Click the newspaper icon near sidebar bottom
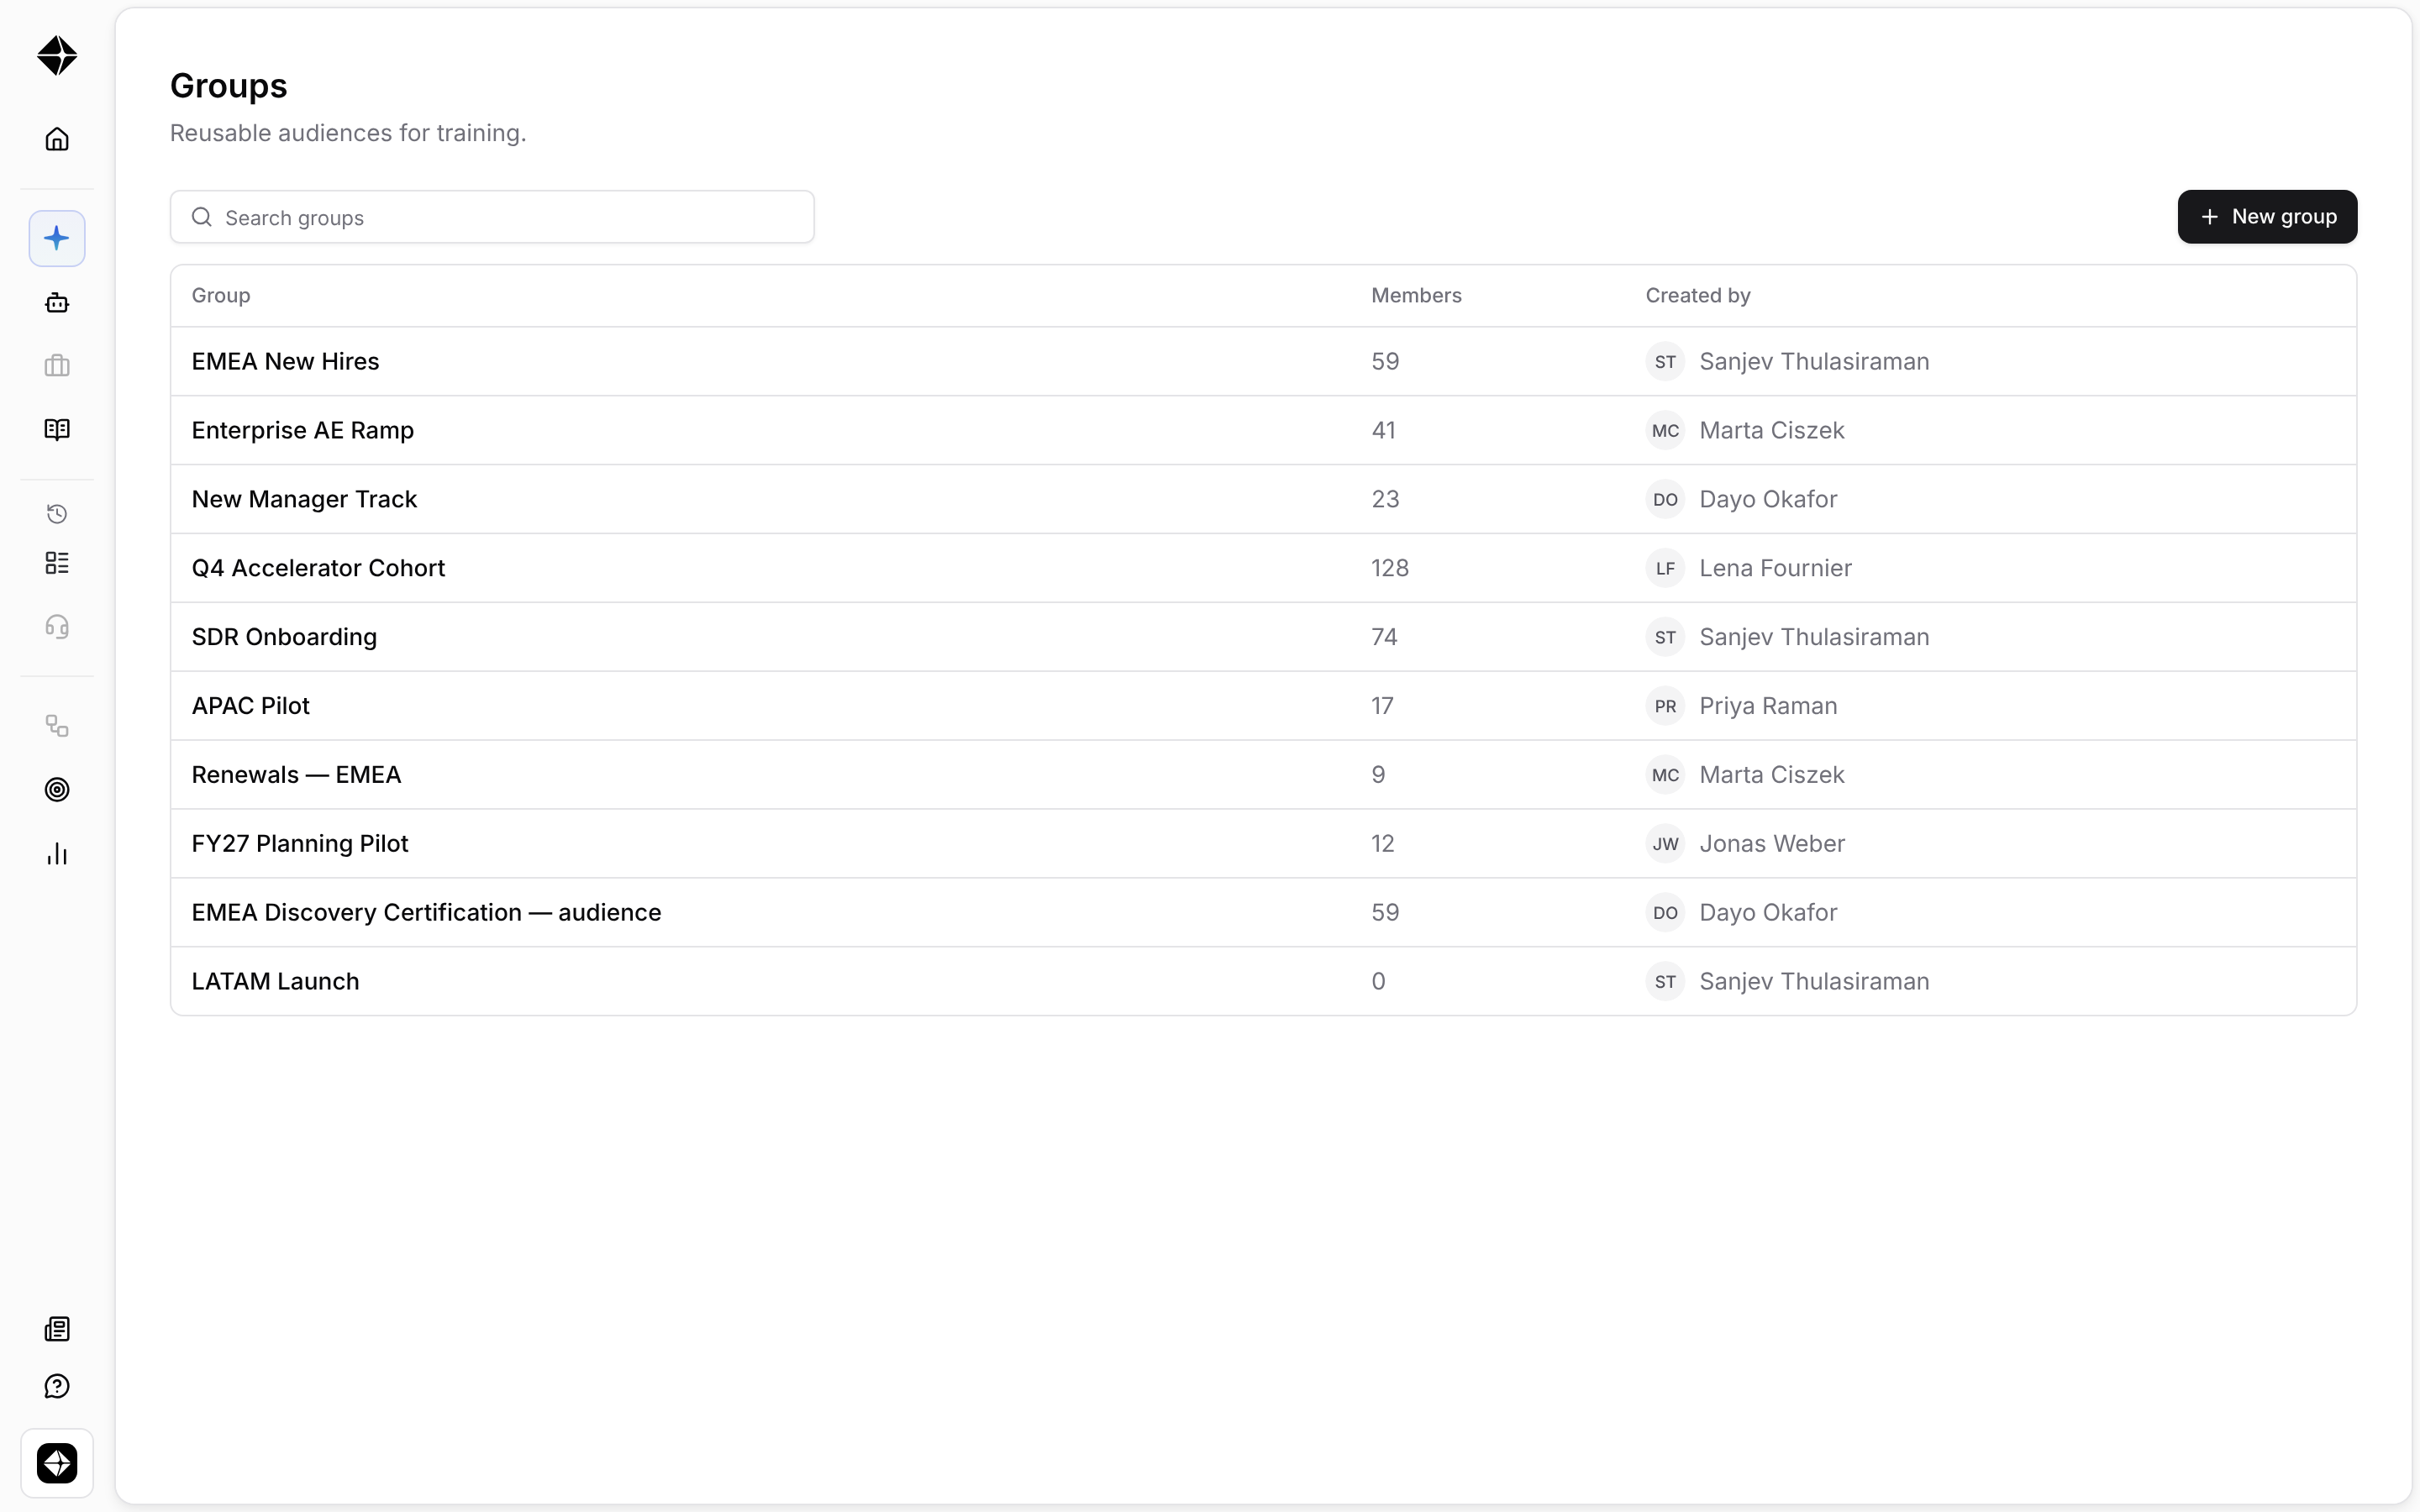The image size is (2420, 1512). [57, 1329]
